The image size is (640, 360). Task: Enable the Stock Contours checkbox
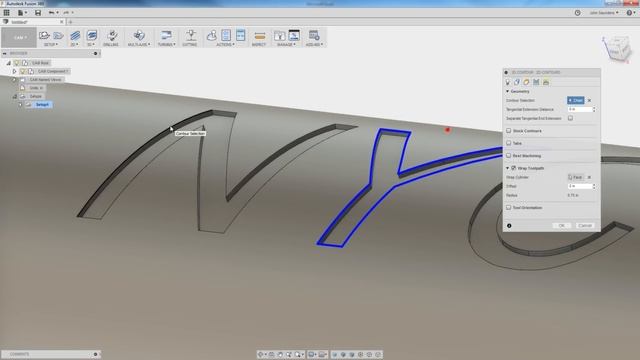click(509, 131)
